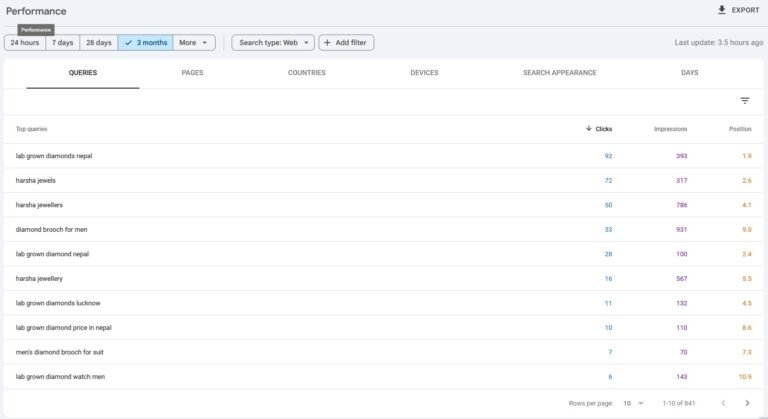Click the 567 impressions value
Image resolution: width=768 pixels, height=419 pixels.
682,278
